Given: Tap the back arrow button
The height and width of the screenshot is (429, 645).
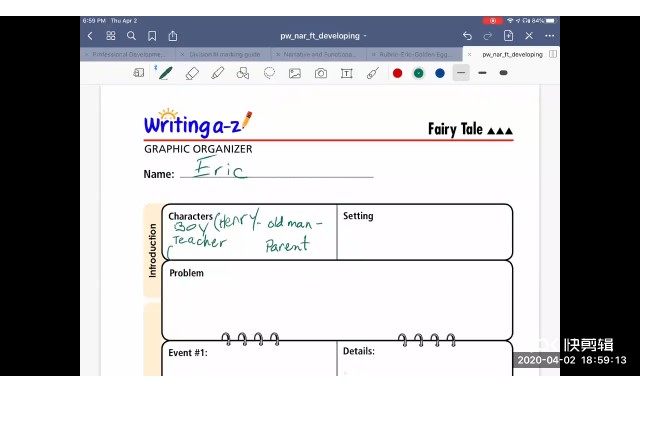Looking at the screenshot, I should coord(90,36).
